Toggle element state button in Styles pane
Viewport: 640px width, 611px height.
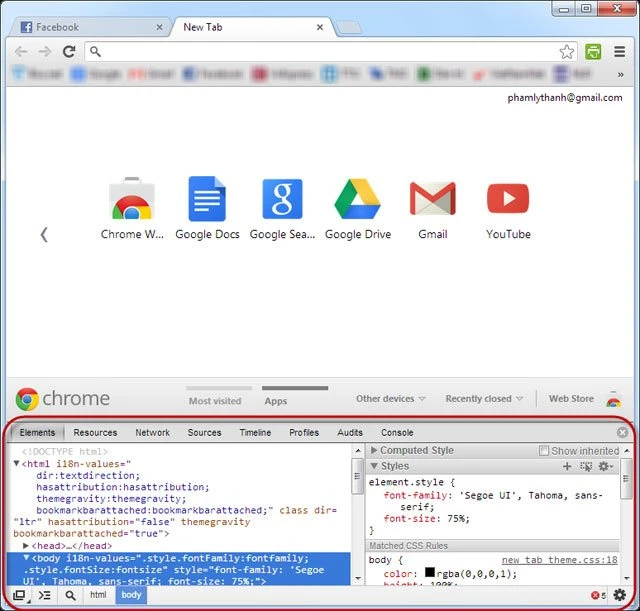[x=586, y=466]
